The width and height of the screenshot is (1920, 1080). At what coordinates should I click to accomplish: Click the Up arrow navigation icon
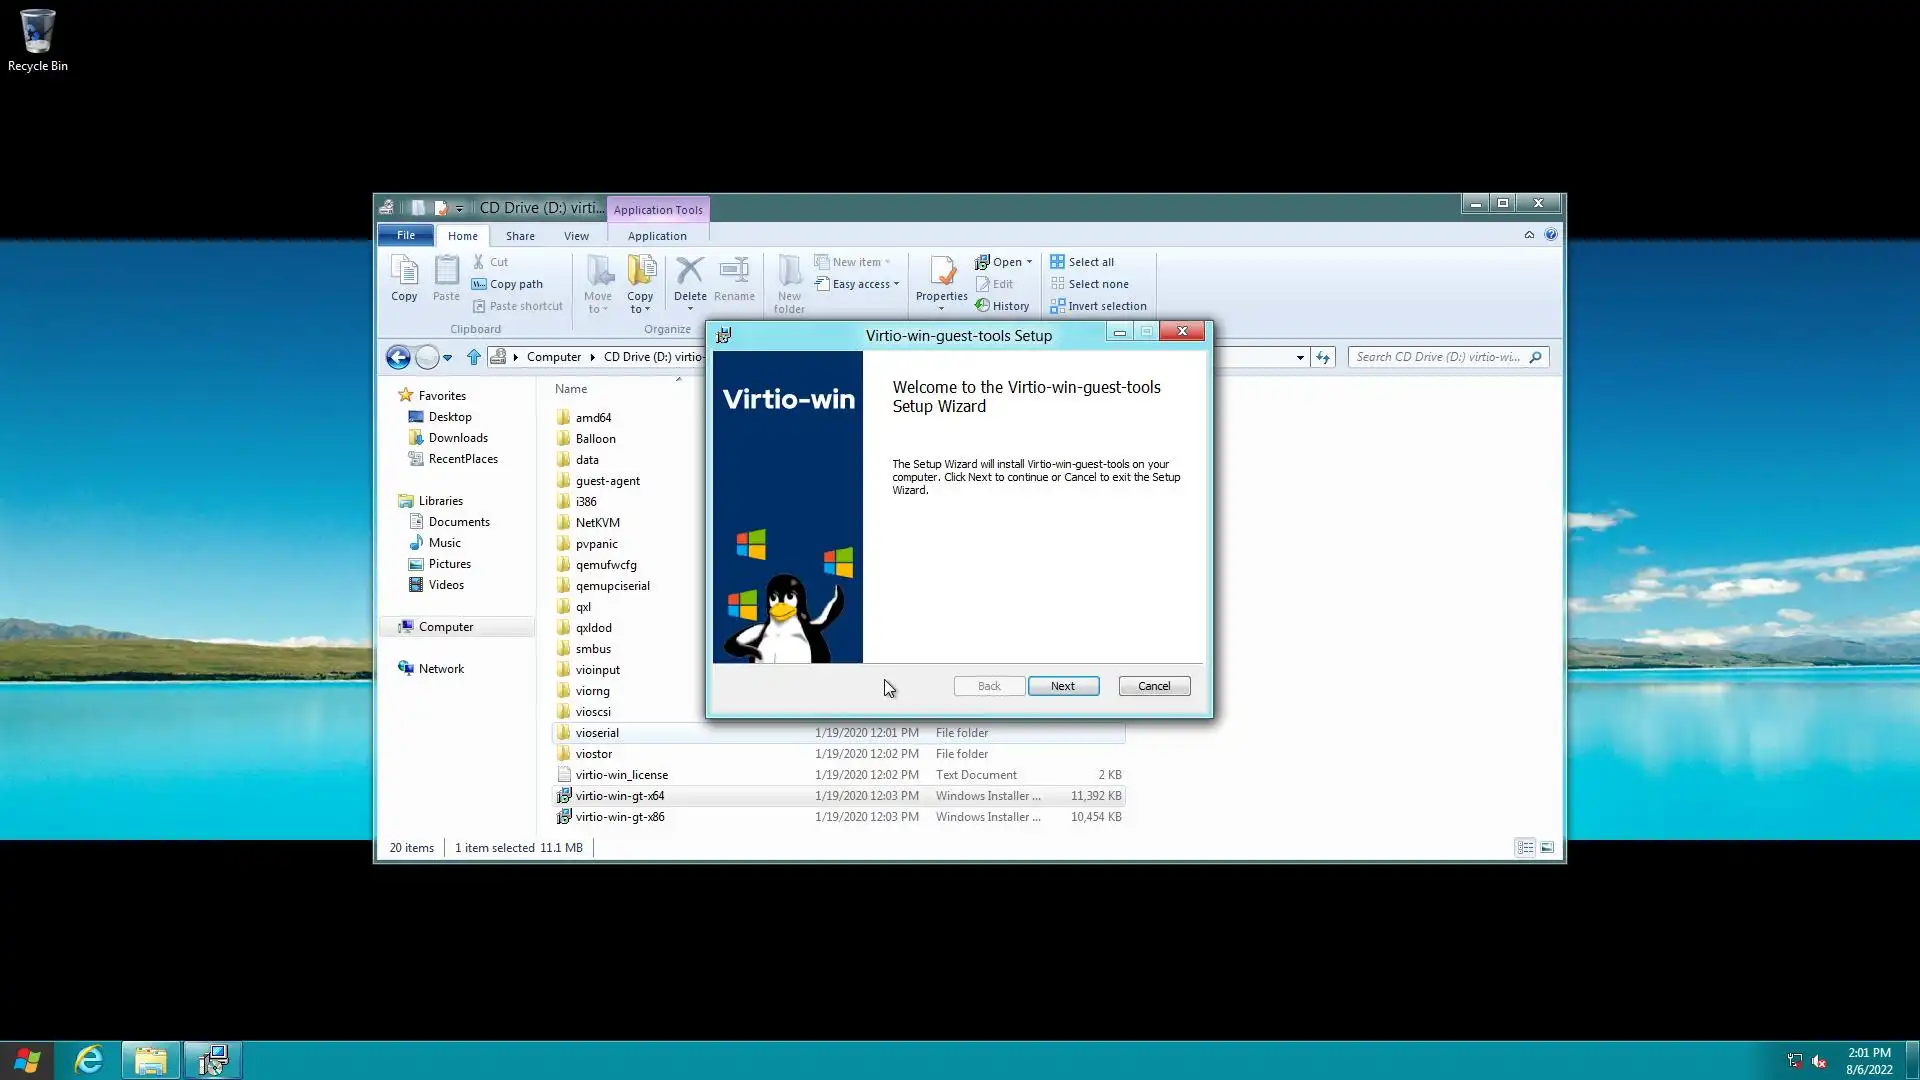pyautogui.click(x=474, y=357)
